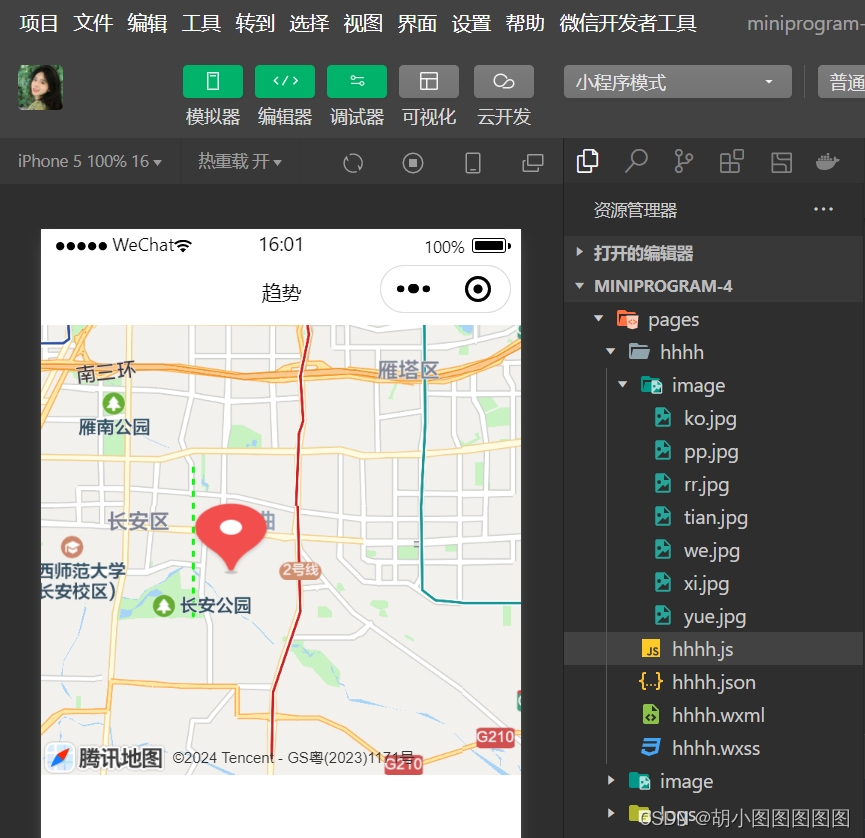This screenshot has width=865, height=838.
Task: Open the yue.jpg file
Action: [715, 616]
